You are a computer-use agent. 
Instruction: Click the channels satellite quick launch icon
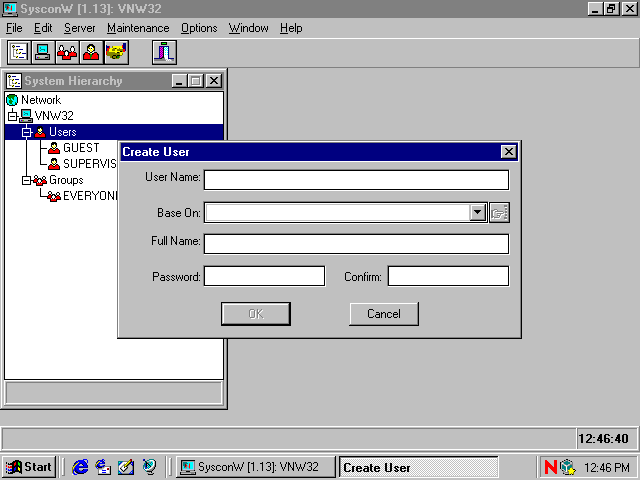coord(149,467)
